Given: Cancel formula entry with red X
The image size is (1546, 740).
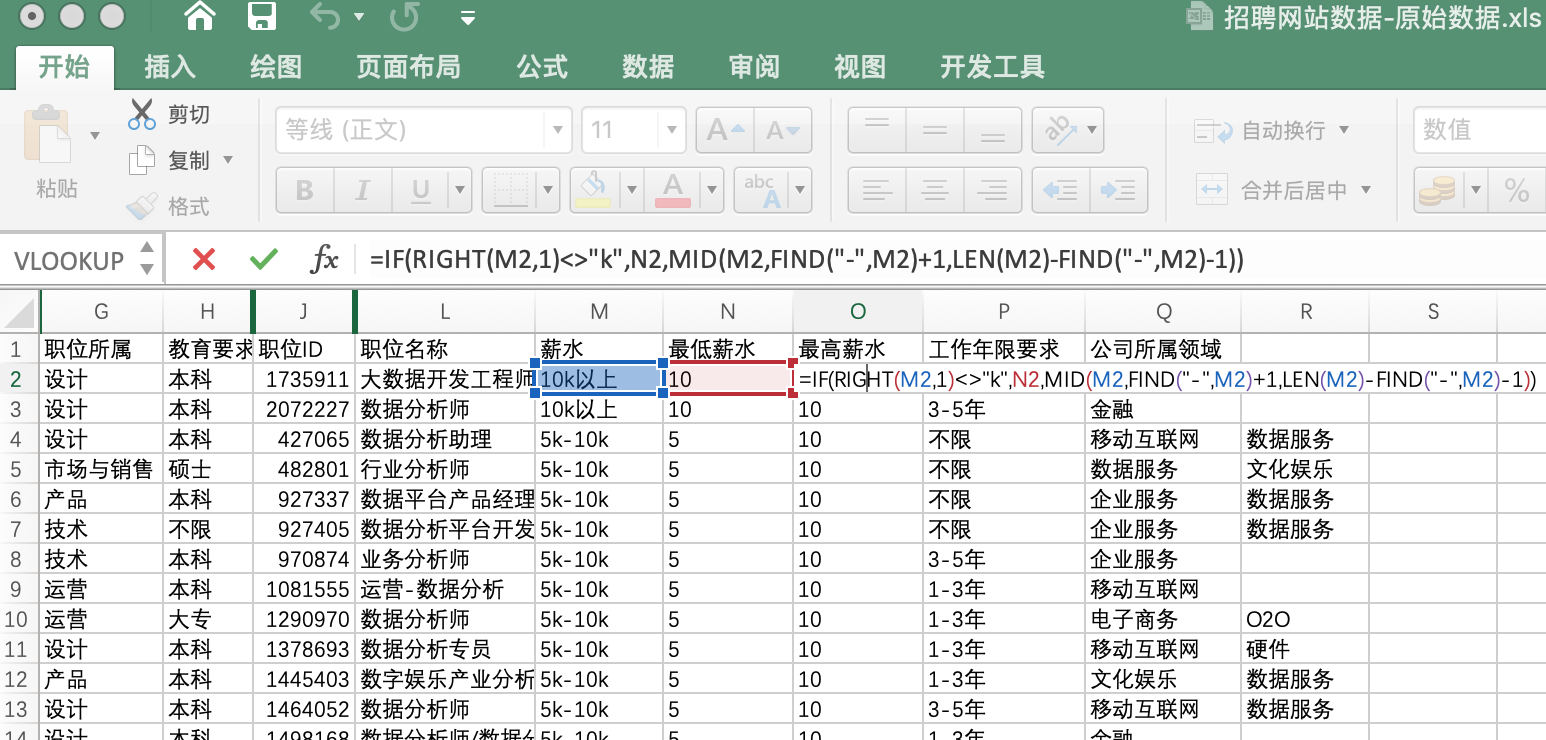Looking at the screenshot, I should point(204,260).
